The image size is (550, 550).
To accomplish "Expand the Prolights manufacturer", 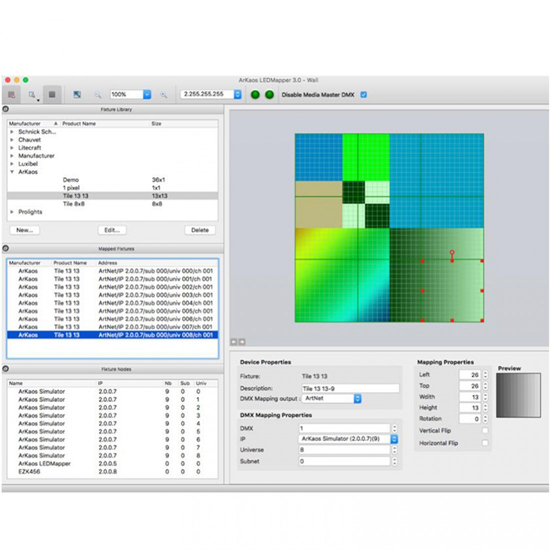I will (x=12, y=212).
